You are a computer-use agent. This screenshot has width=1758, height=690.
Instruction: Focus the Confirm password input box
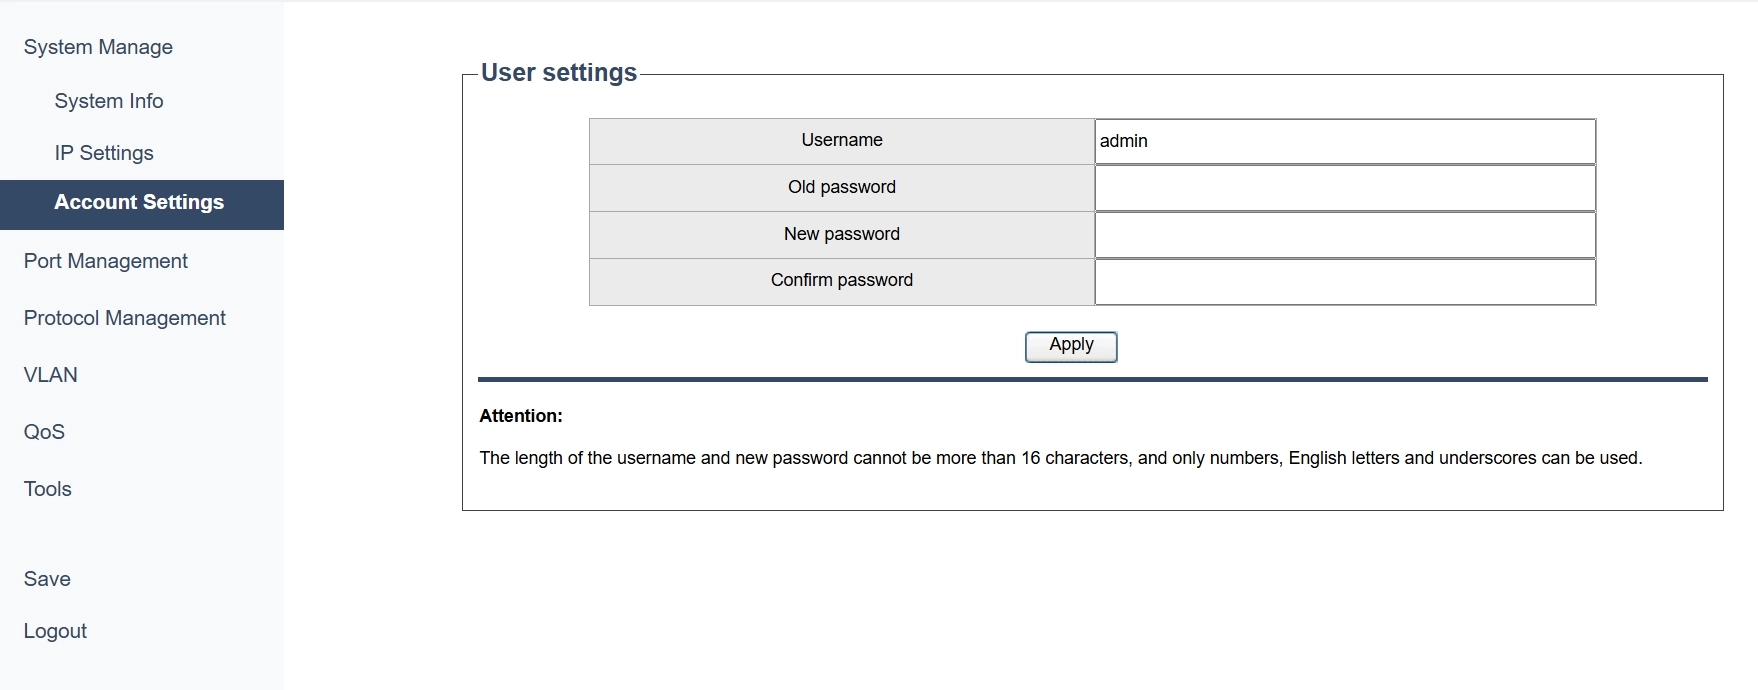(1344, 281)
